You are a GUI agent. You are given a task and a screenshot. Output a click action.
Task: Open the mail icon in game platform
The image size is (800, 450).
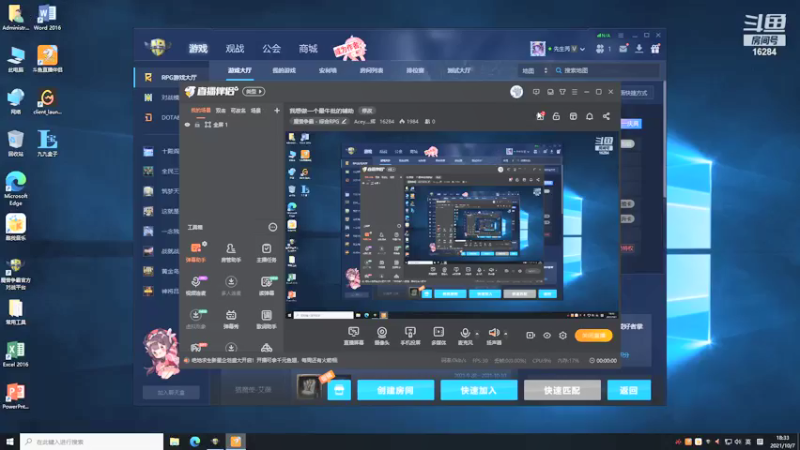(623, 49)
